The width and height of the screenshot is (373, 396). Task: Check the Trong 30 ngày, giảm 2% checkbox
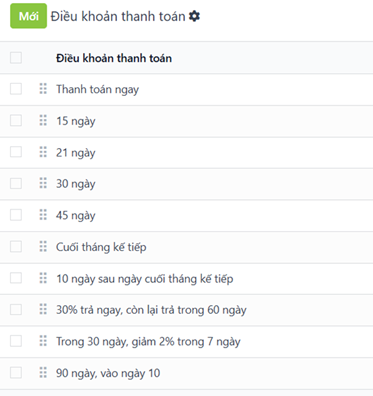[16, 341]
